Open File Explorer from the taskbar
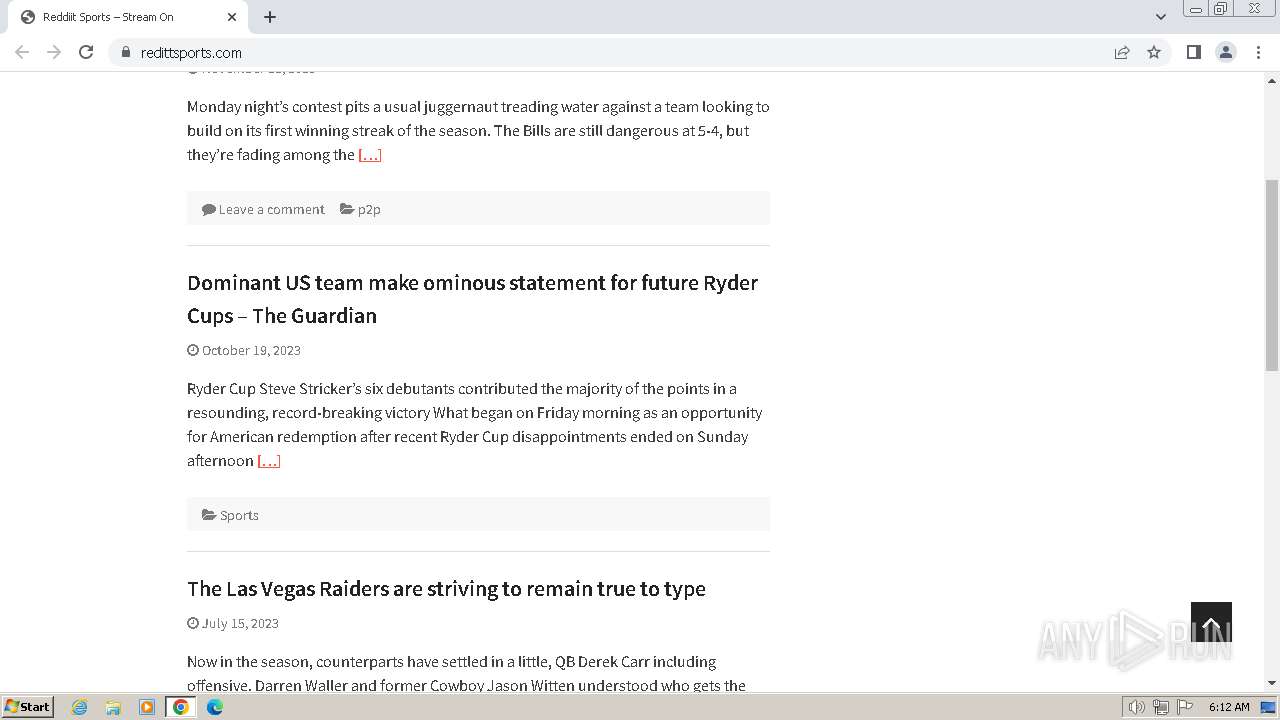This screenshot has height=720, width=1280. [x=113, y=707]
